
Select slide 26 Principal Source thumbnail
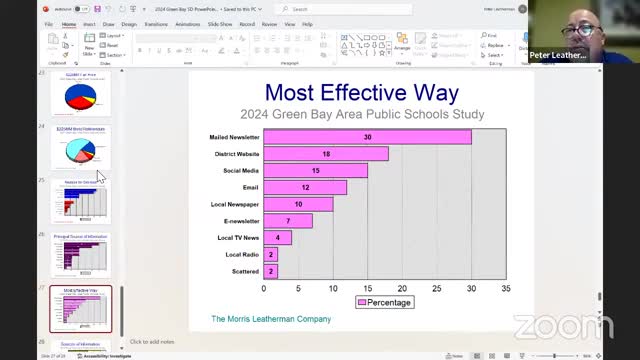tap(81, 255)
